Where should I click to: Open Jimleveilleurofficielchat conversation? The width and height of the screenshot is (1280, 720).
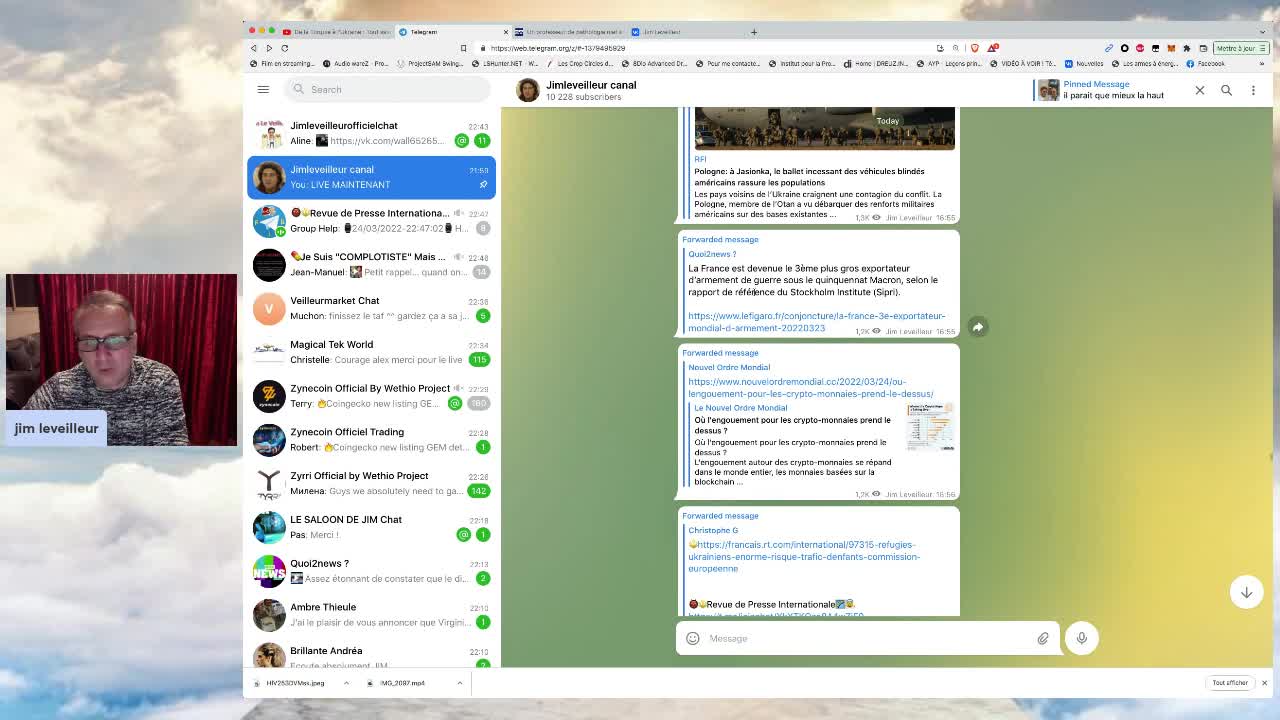[x=371, y=133]
